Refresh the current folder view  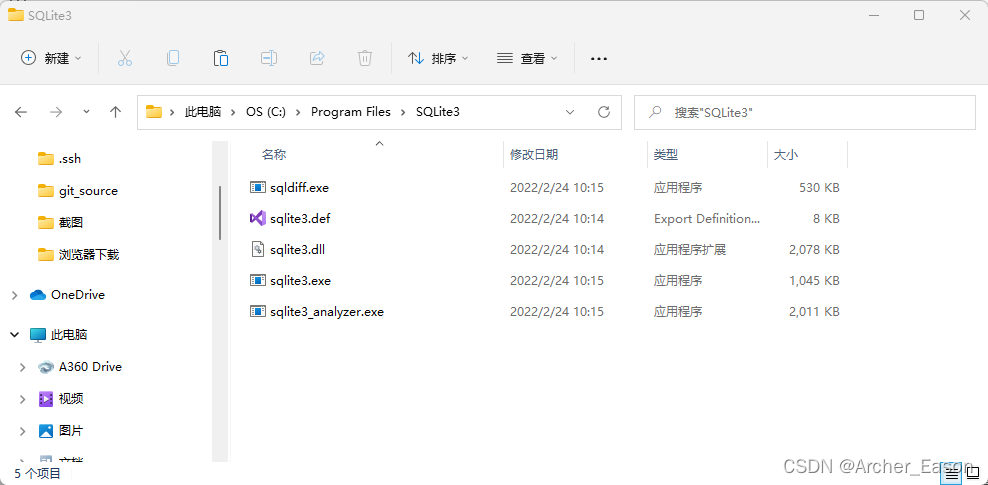(604, 112)
